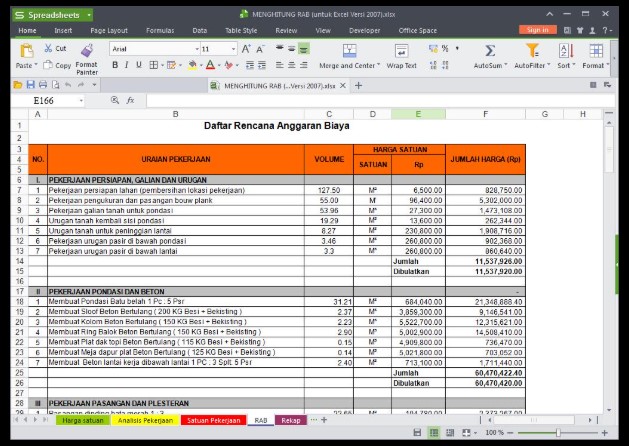The image size is (629, 446).
Task: Click the Sign in button
Action: click(538, 30)
